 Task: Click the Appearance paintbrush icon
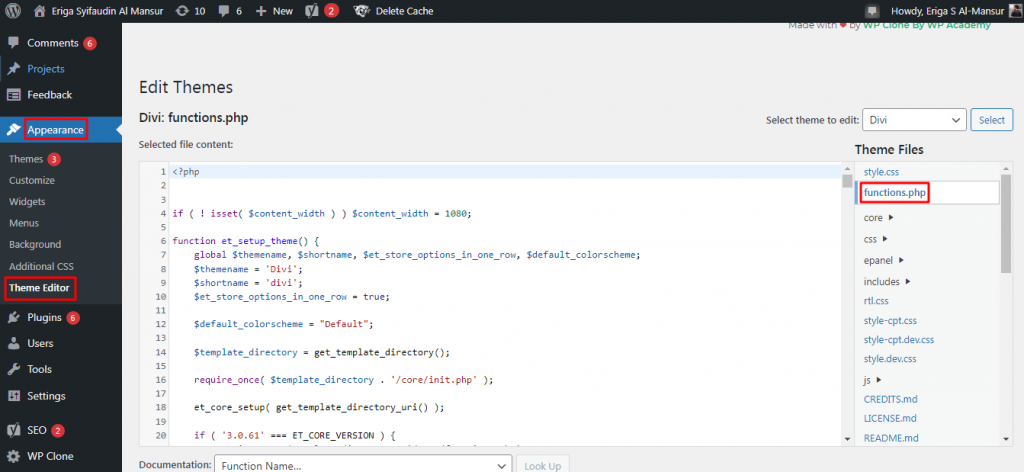[x=13, y=130]
